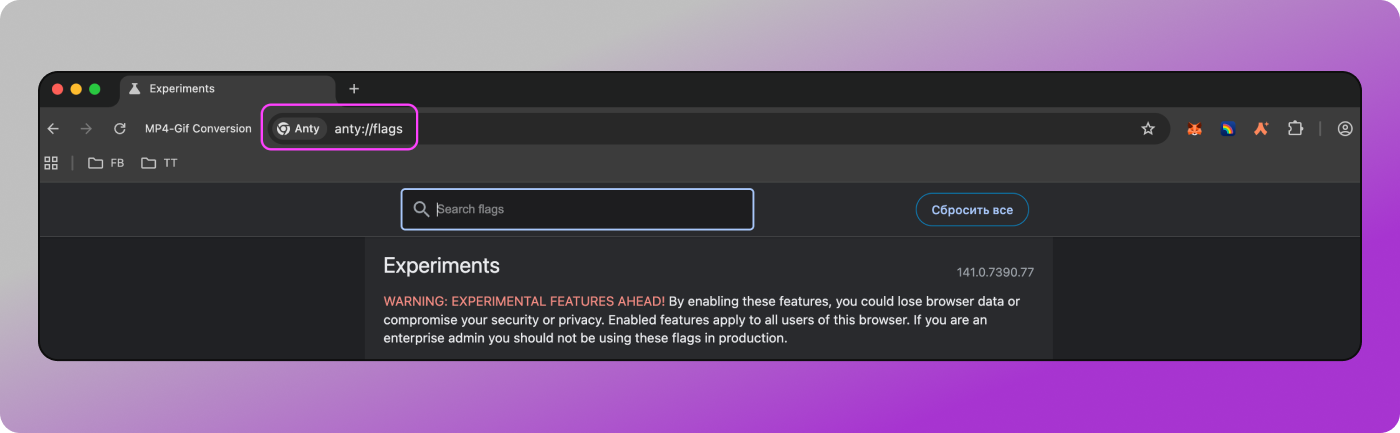This screenshot has width=1400, height=433.
Task: Reload the current page
Action: coord(120,129)
